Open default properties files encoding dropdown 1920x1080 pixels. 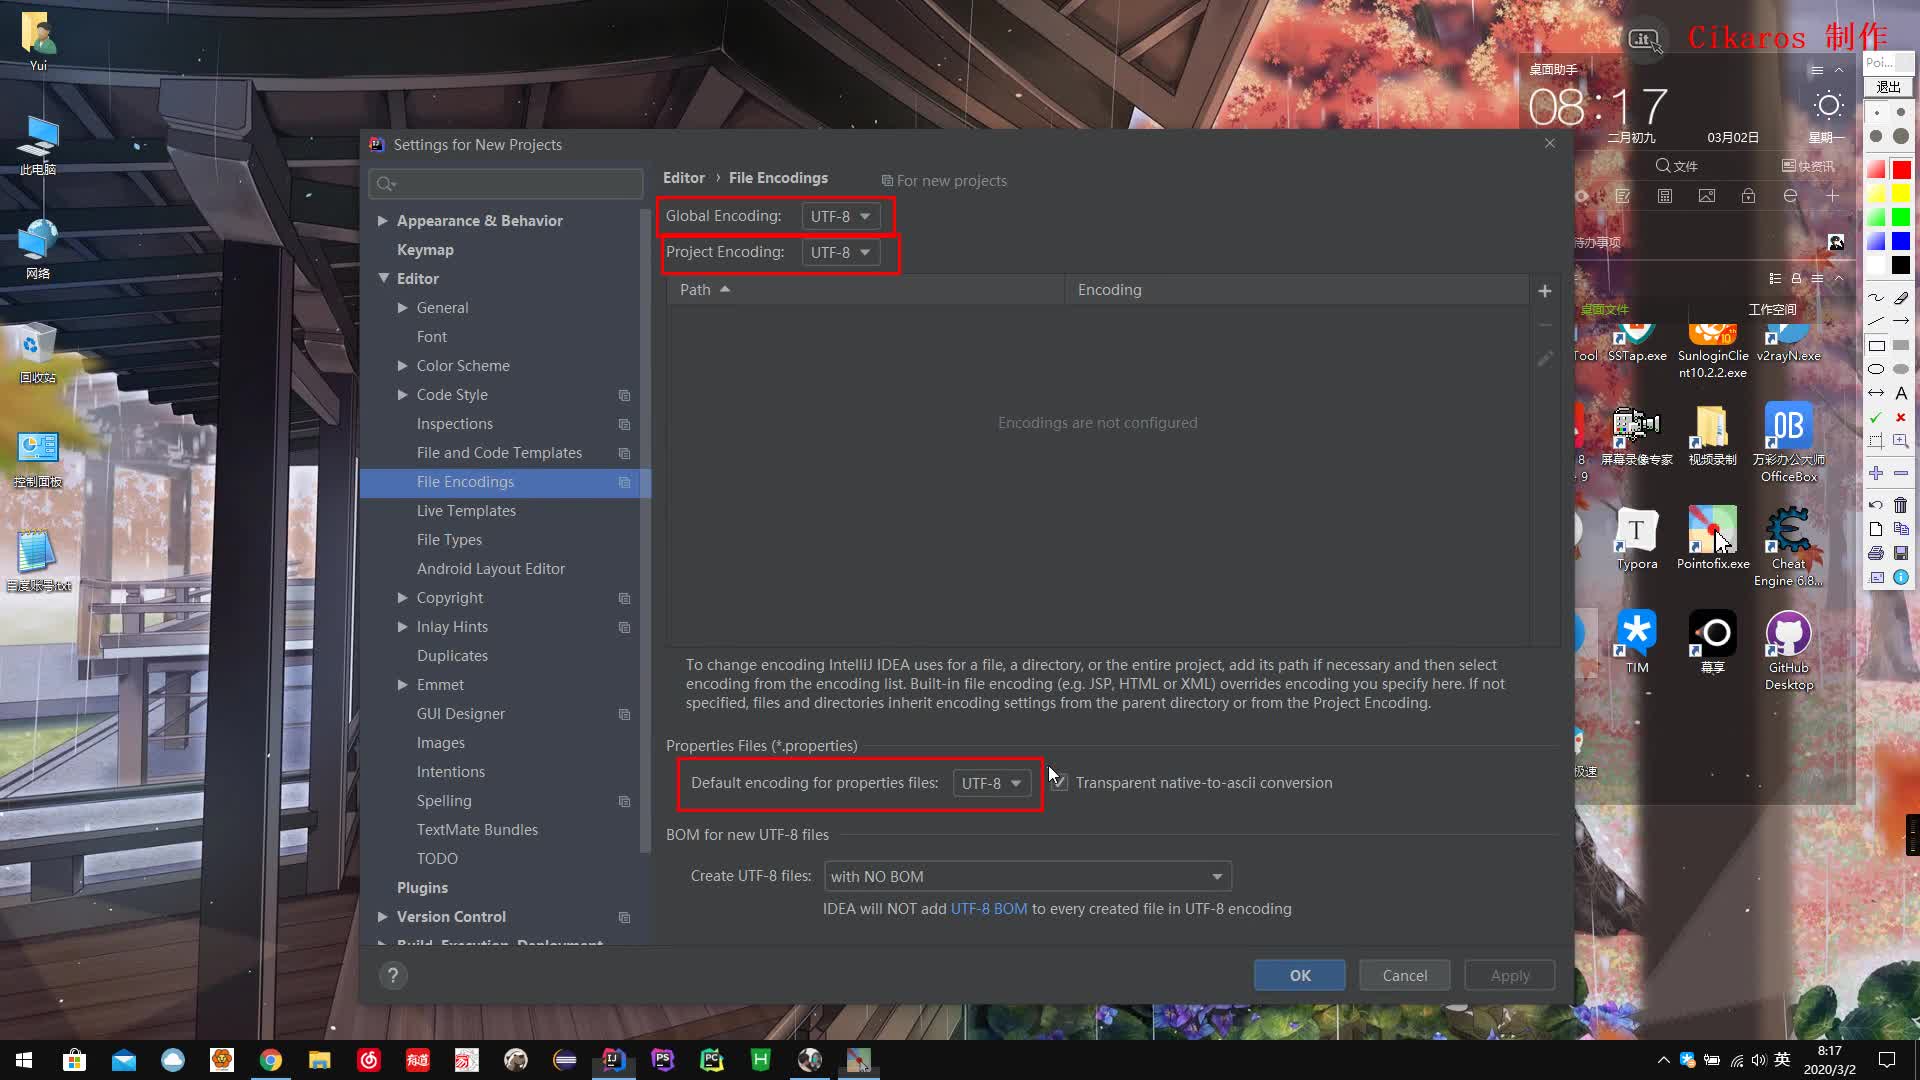[990, 784]
